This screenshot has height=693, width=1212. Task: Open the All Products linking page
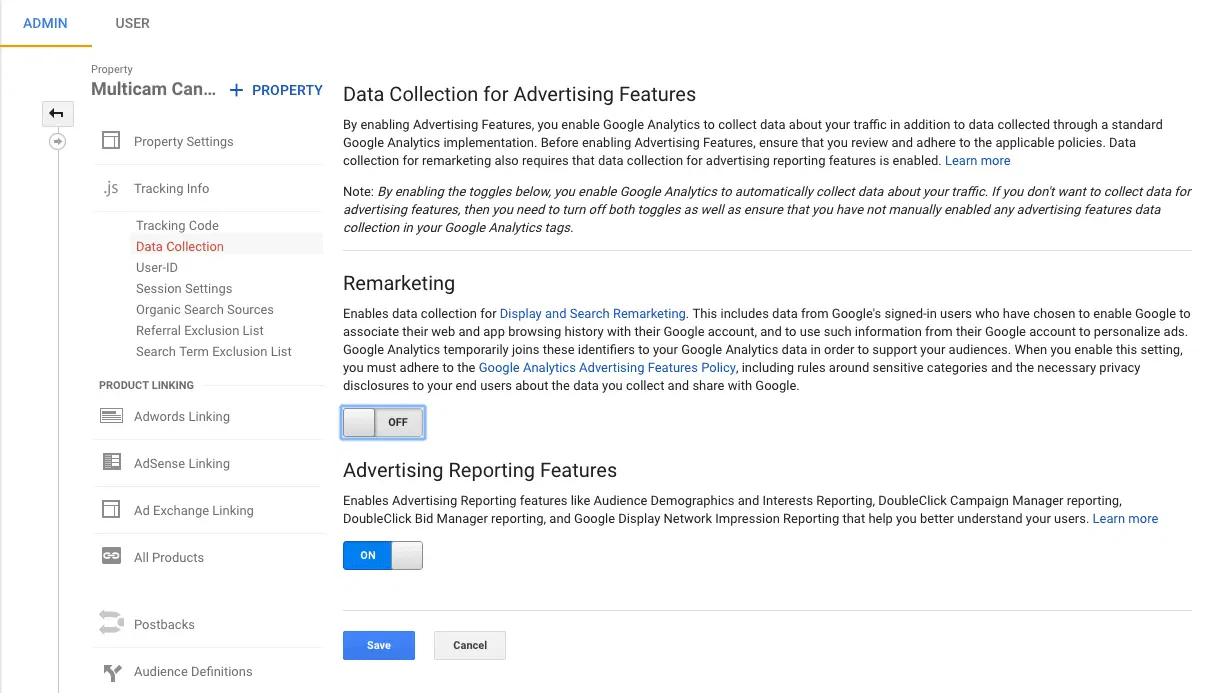tap(167, 557)
